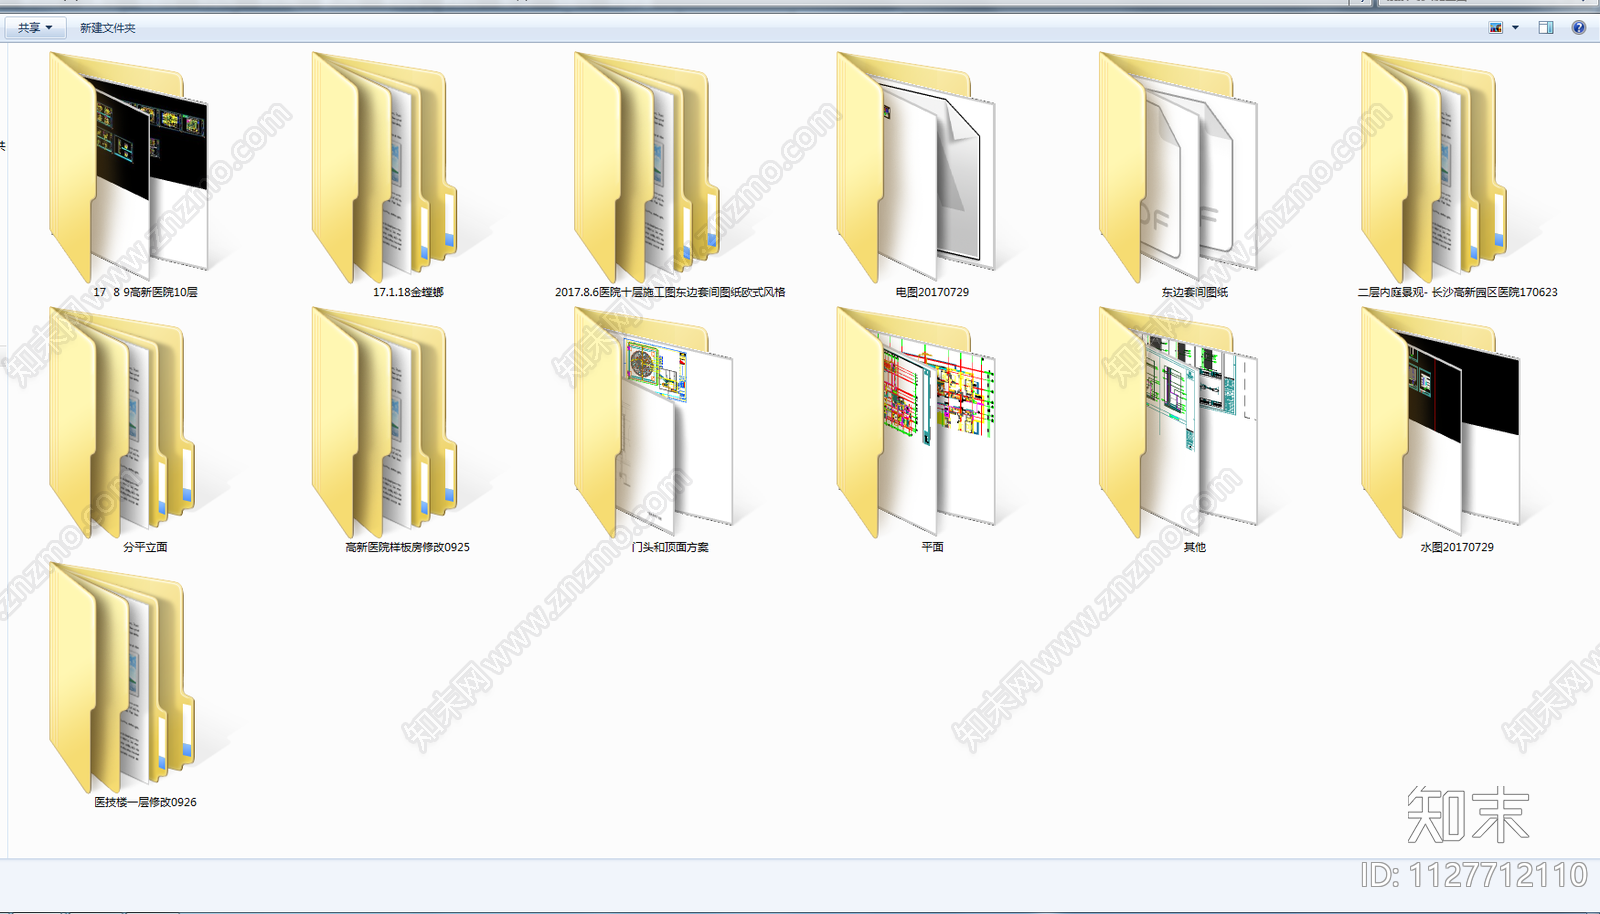
Task: Expand the view options dropdown arrow
Action: (1515, 28)
